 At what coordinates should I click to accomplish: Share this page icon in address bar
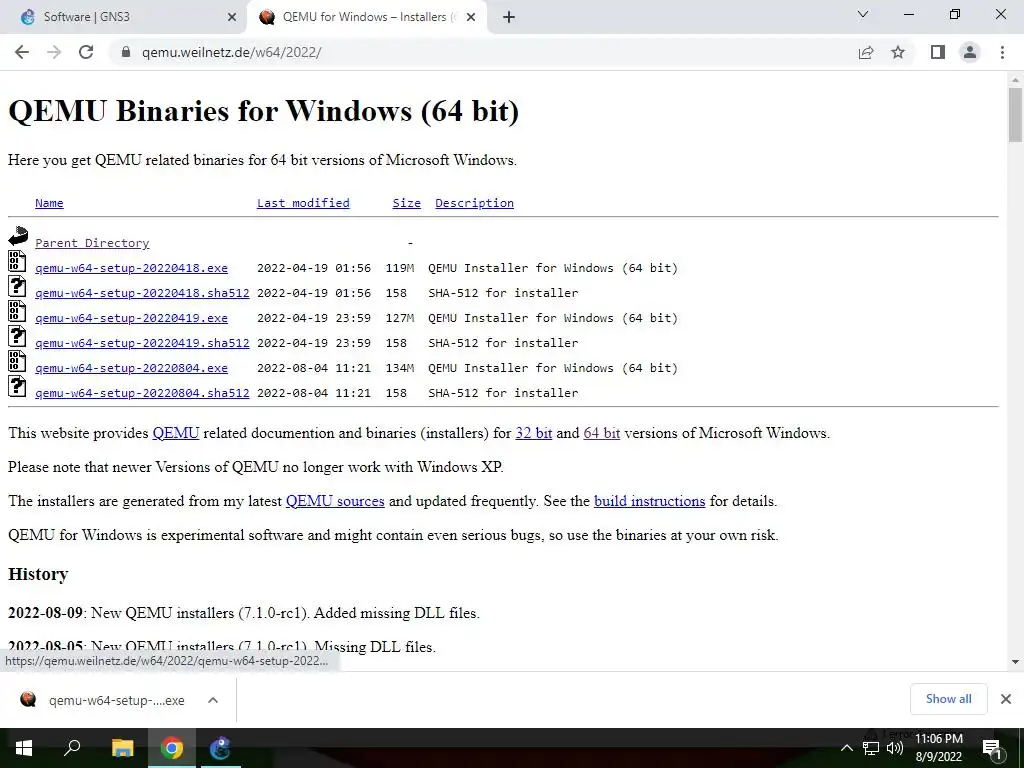[x=866, y=52]
